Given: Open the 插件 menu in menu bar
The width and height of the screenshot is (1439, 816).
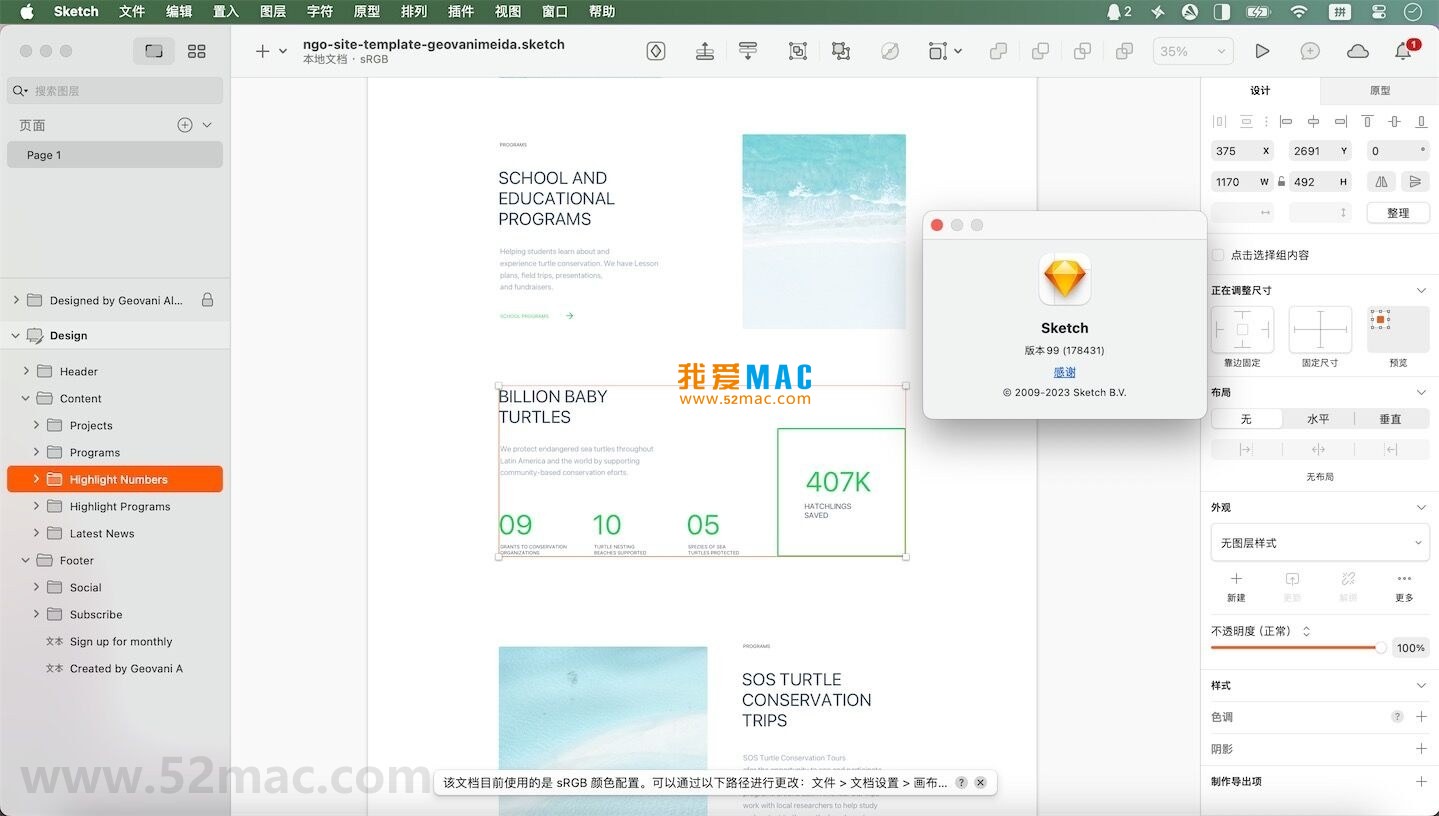Looking at the screenshot, I should pyautogui.click(x=460, y=11).
